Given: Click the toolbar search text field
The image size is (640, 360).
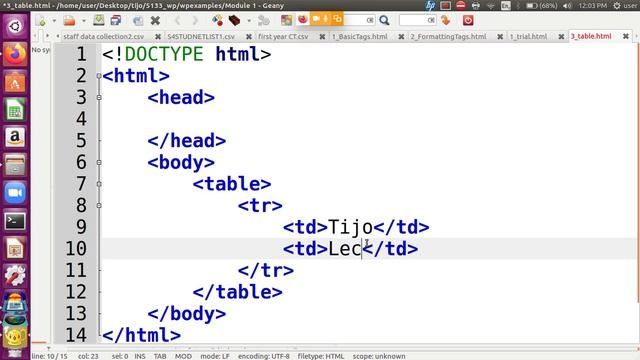Looking at the screenshot, I should tap(359, 20).
